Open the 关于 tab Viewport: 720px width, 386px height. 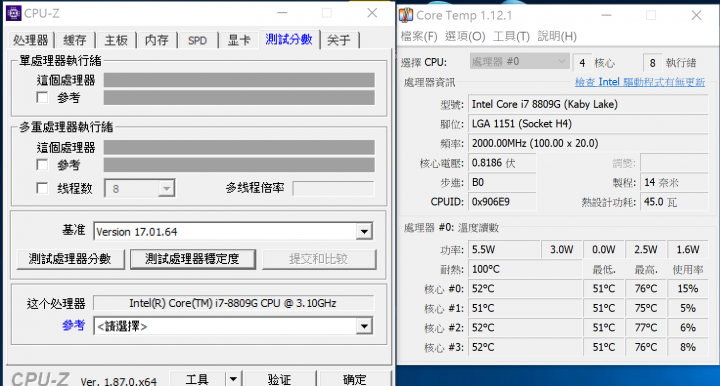(x=339, y=40)
